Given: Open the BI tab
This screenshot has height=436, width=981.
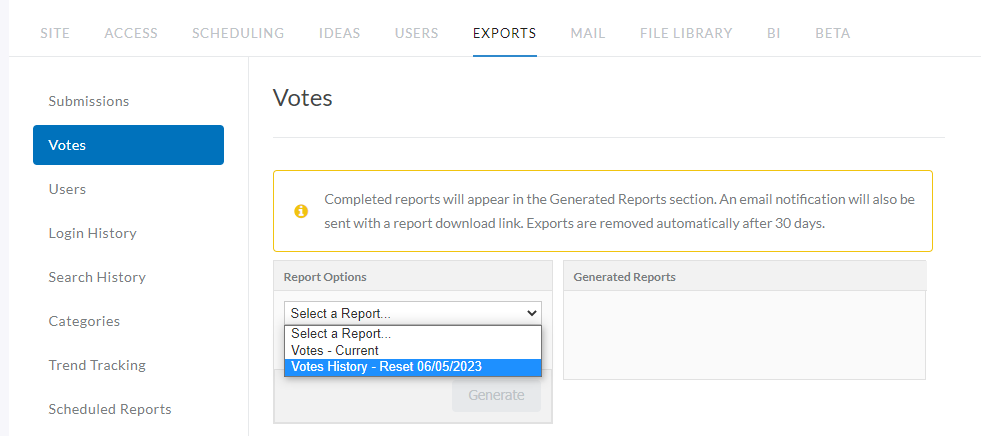Looking at the screenshot, I should click(x=773, y=33).
